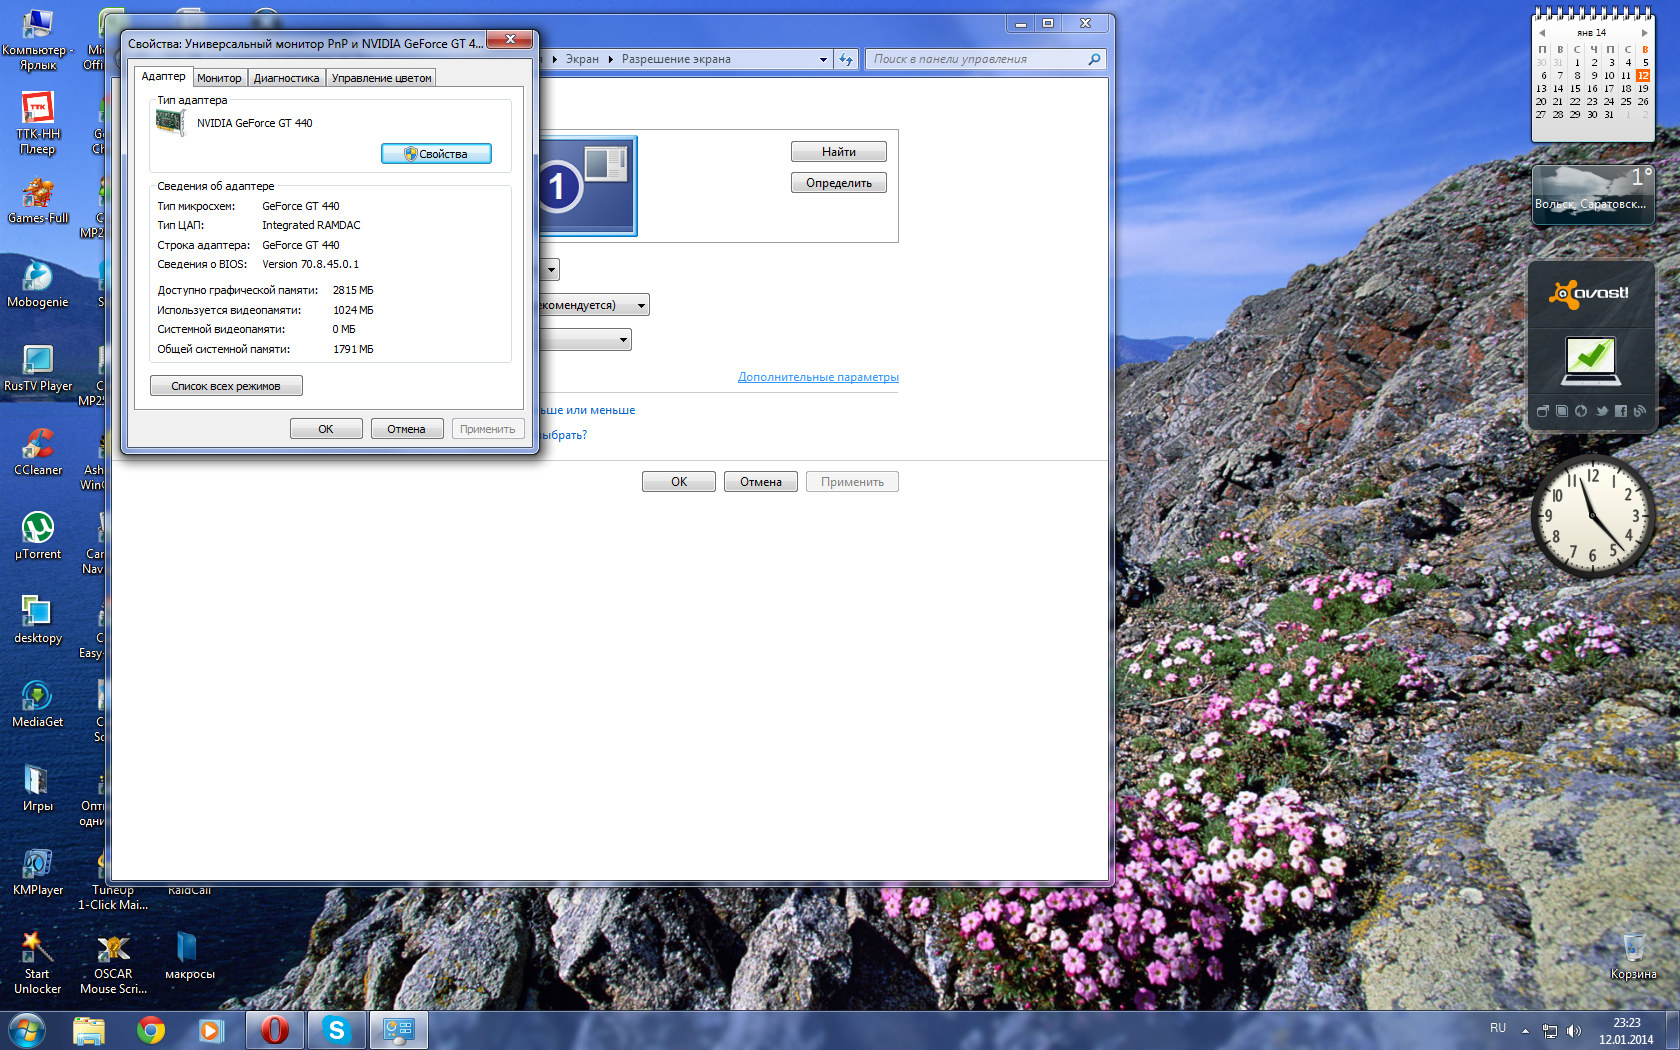Click avast gadget RSS icon

point(1639,411)
